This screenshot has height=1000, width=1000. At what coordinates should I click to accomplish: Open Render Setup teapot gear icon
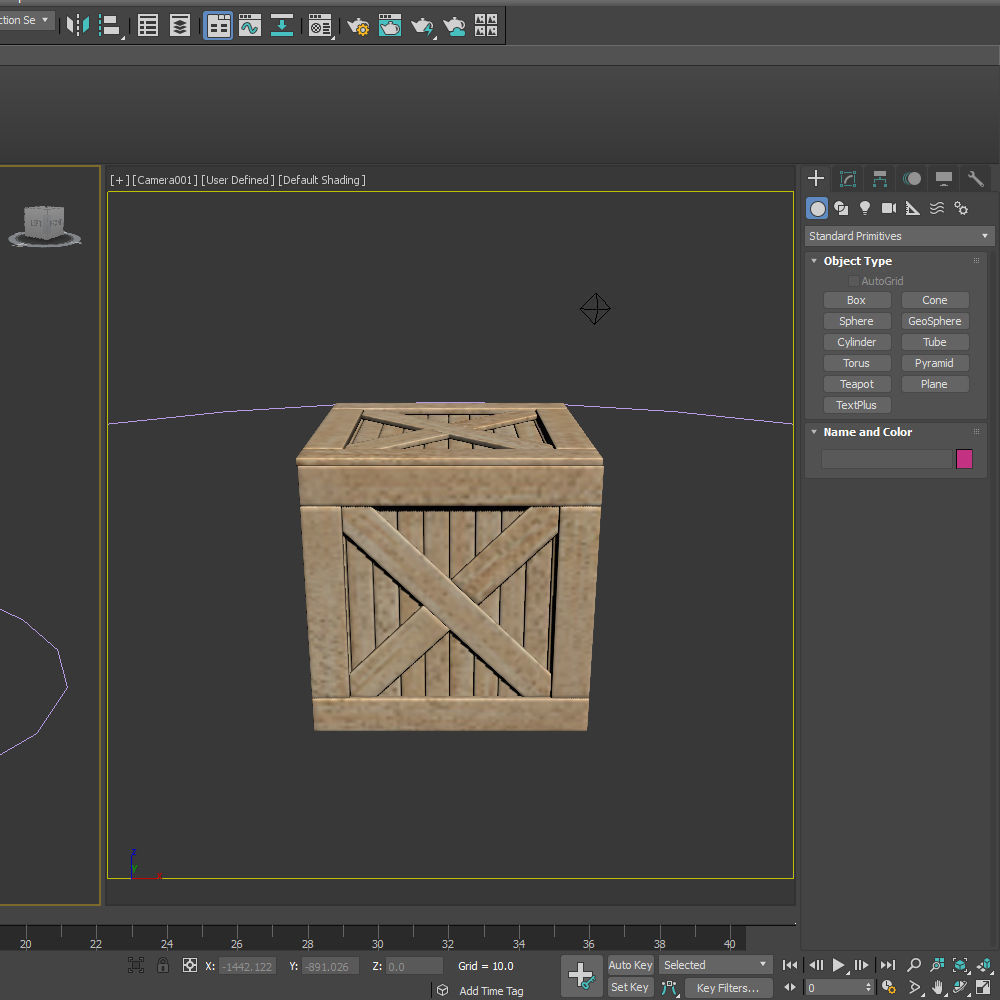click(x=358, y=26)
